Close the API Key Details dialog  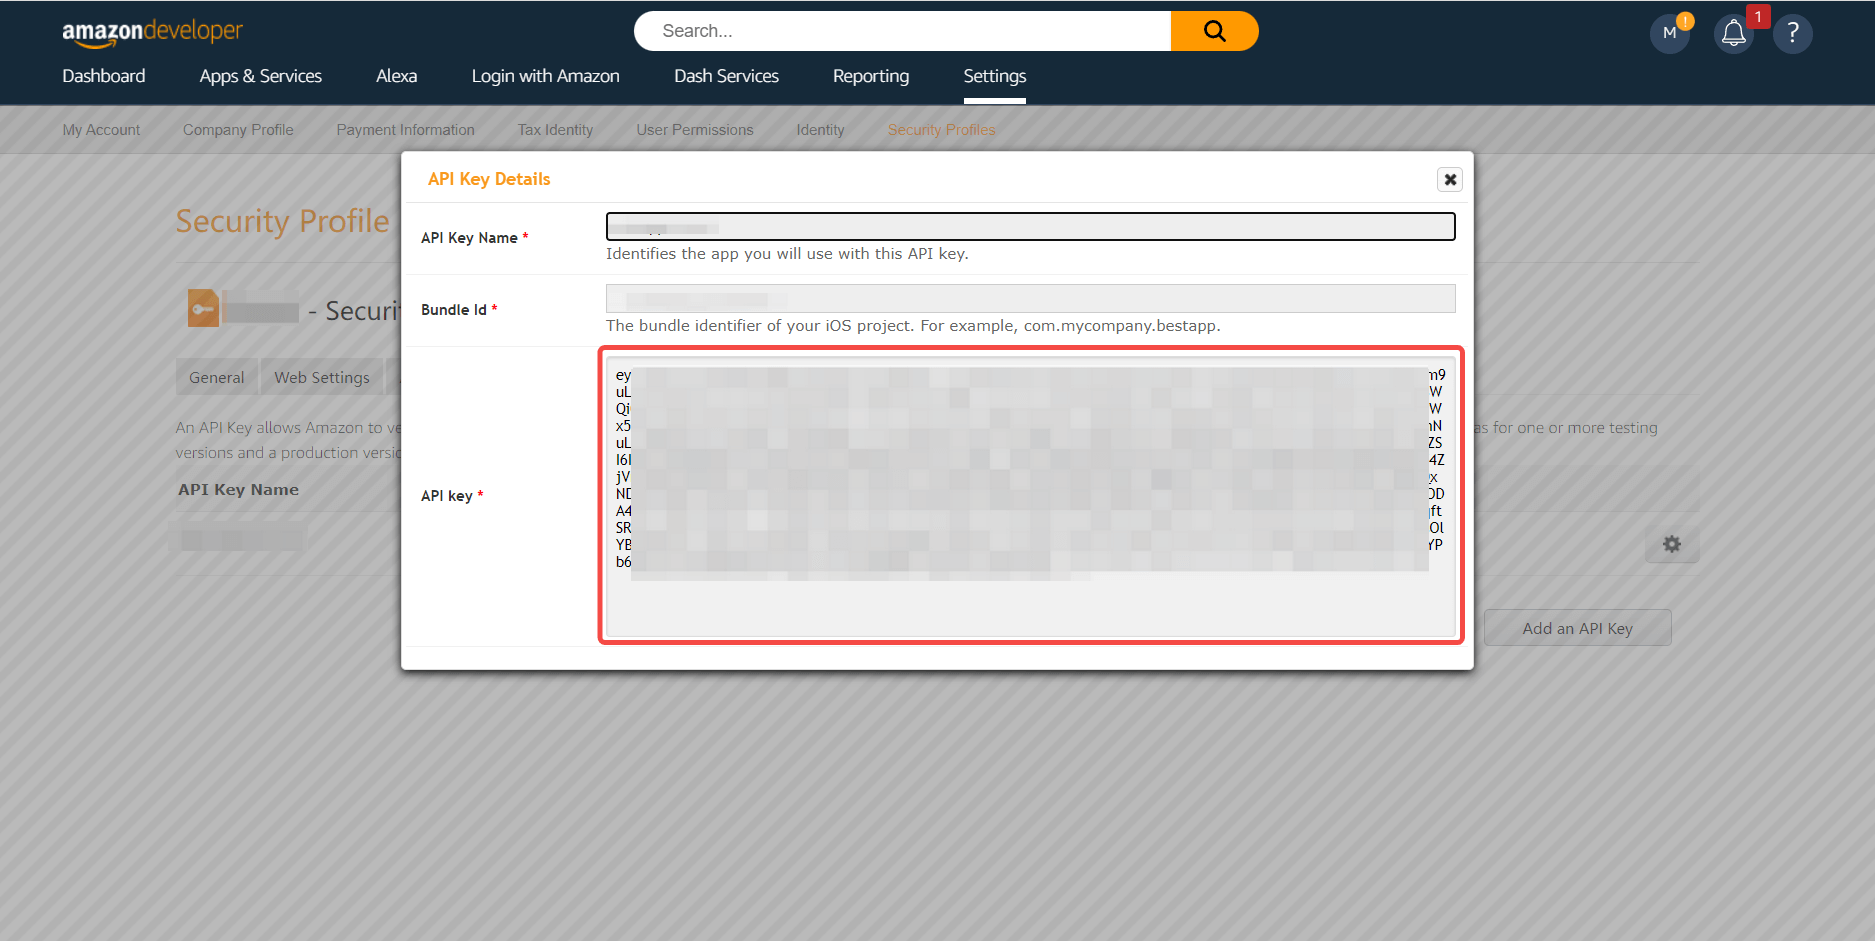[x=1449, y=179]
